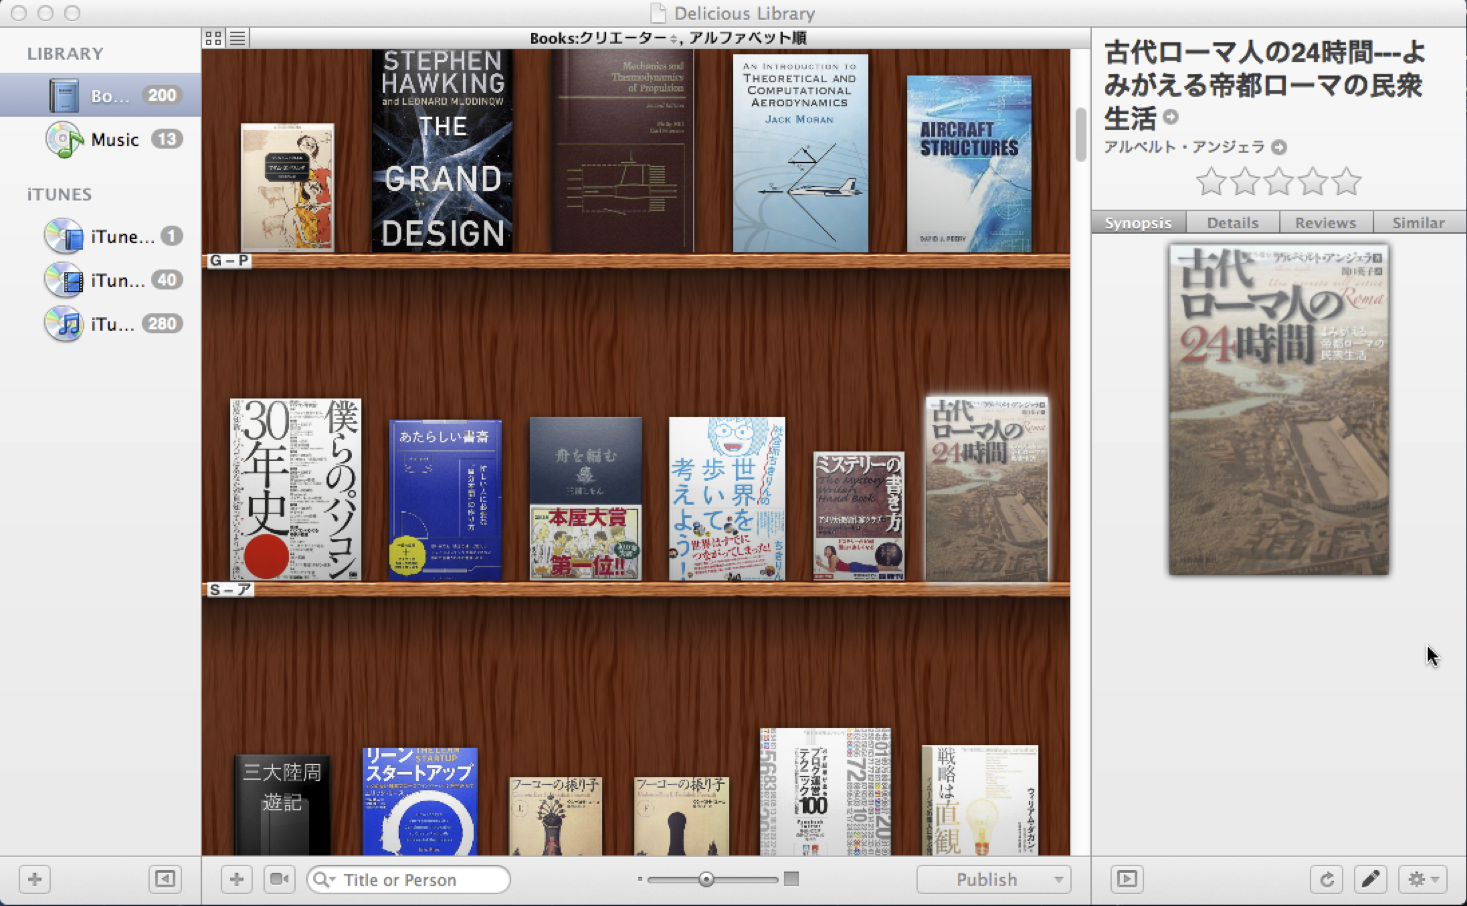Viewport: 1467px width, 906px height.
Task: Select iTunes item with count 1
Action: click(x=100, y=236)
